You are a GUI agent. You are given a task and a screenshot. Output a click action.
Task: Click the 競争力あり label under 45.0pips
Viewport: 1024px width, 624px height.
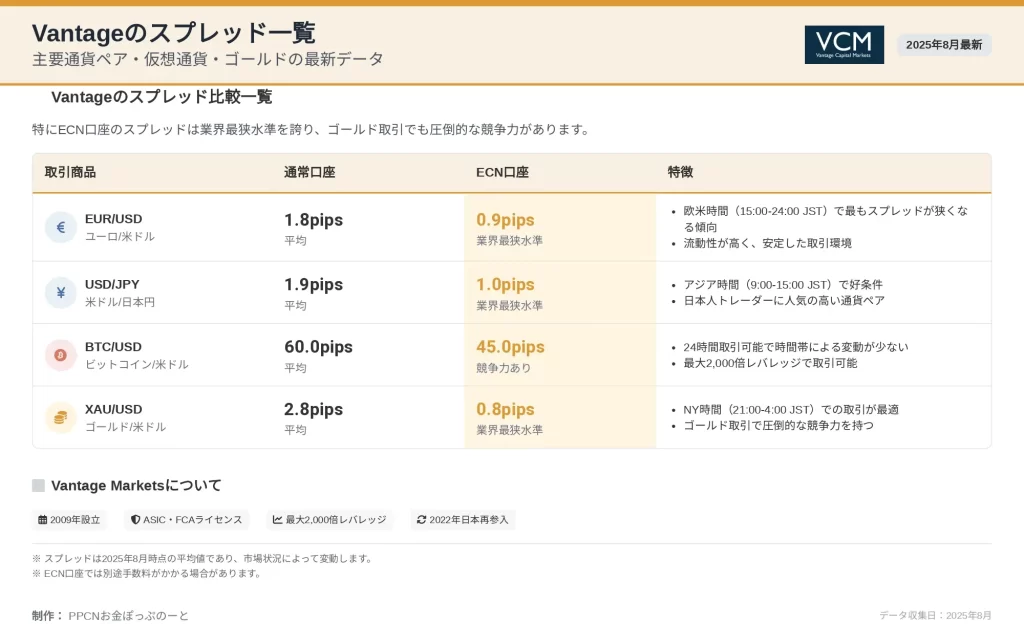point(504,368)
